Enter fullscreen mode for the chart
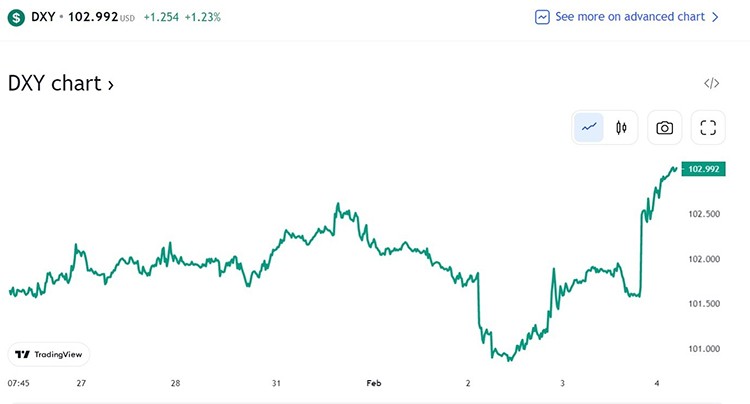 [708, 127]
